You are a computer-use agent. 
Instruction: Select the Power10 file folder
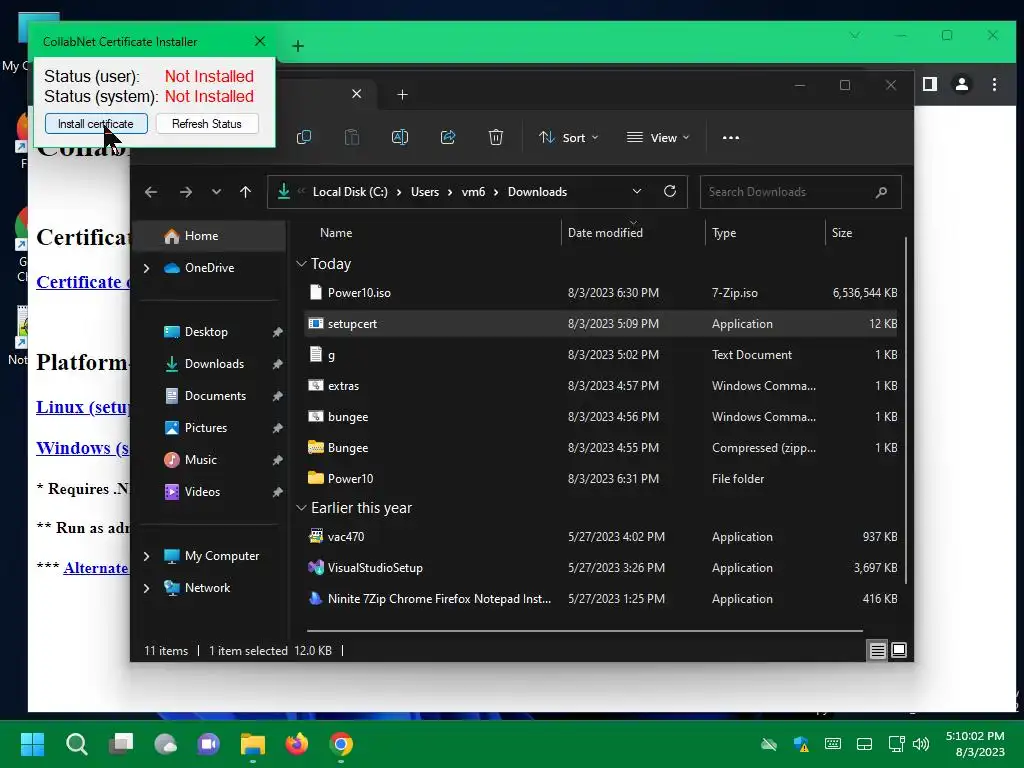(x=601, y=479)
